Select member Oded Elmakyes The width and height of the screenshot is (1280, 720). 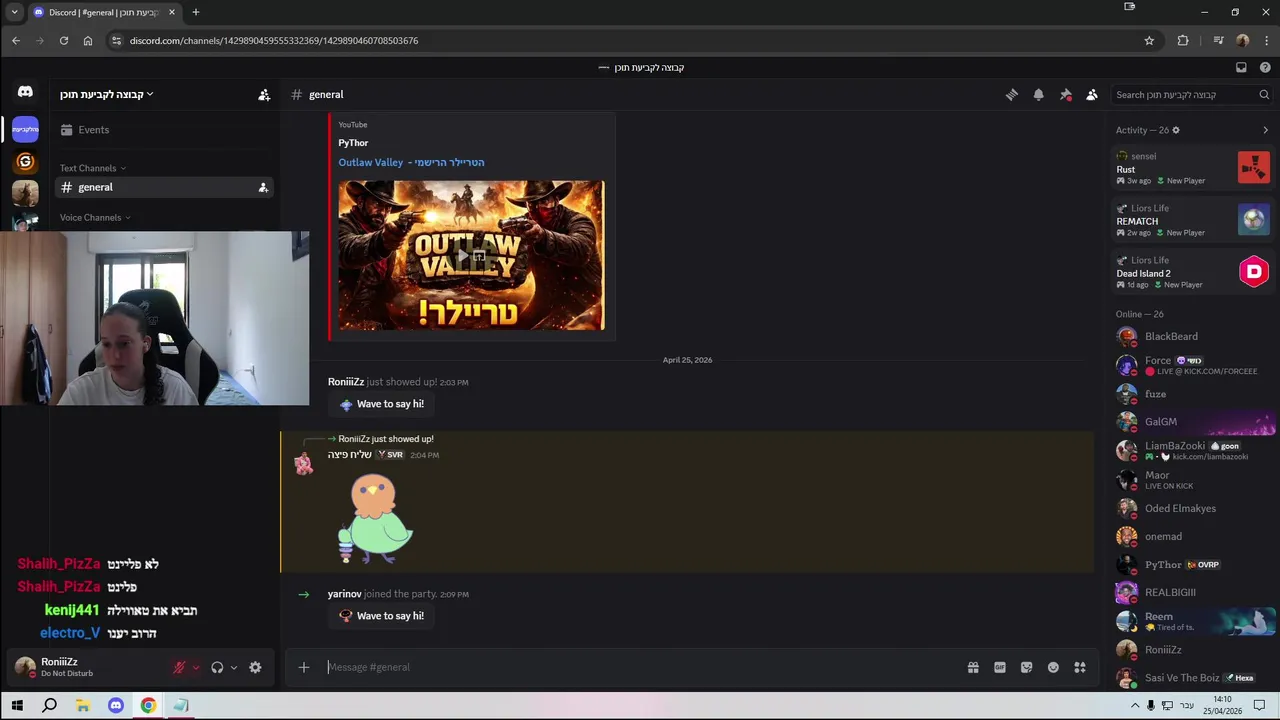pyautogui.click(x=1193, y=508)
